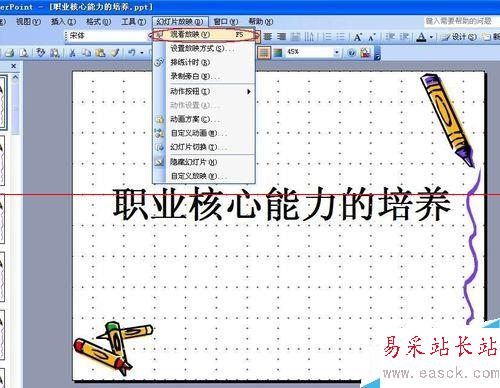
Task: Select the Format Painter brush
Action: (x=115, y=53)
